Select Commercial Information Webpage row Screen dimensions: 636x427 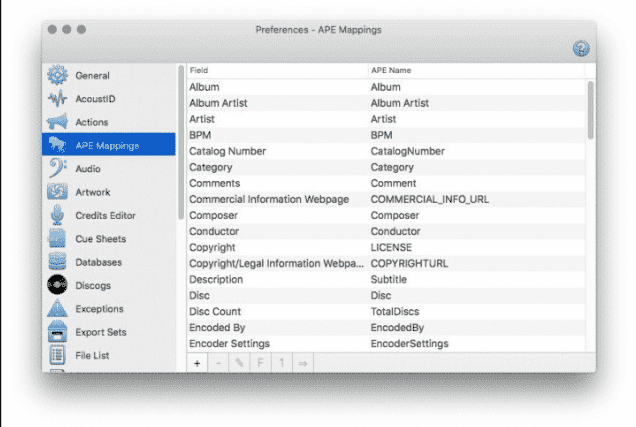click(x=386, y=199)
